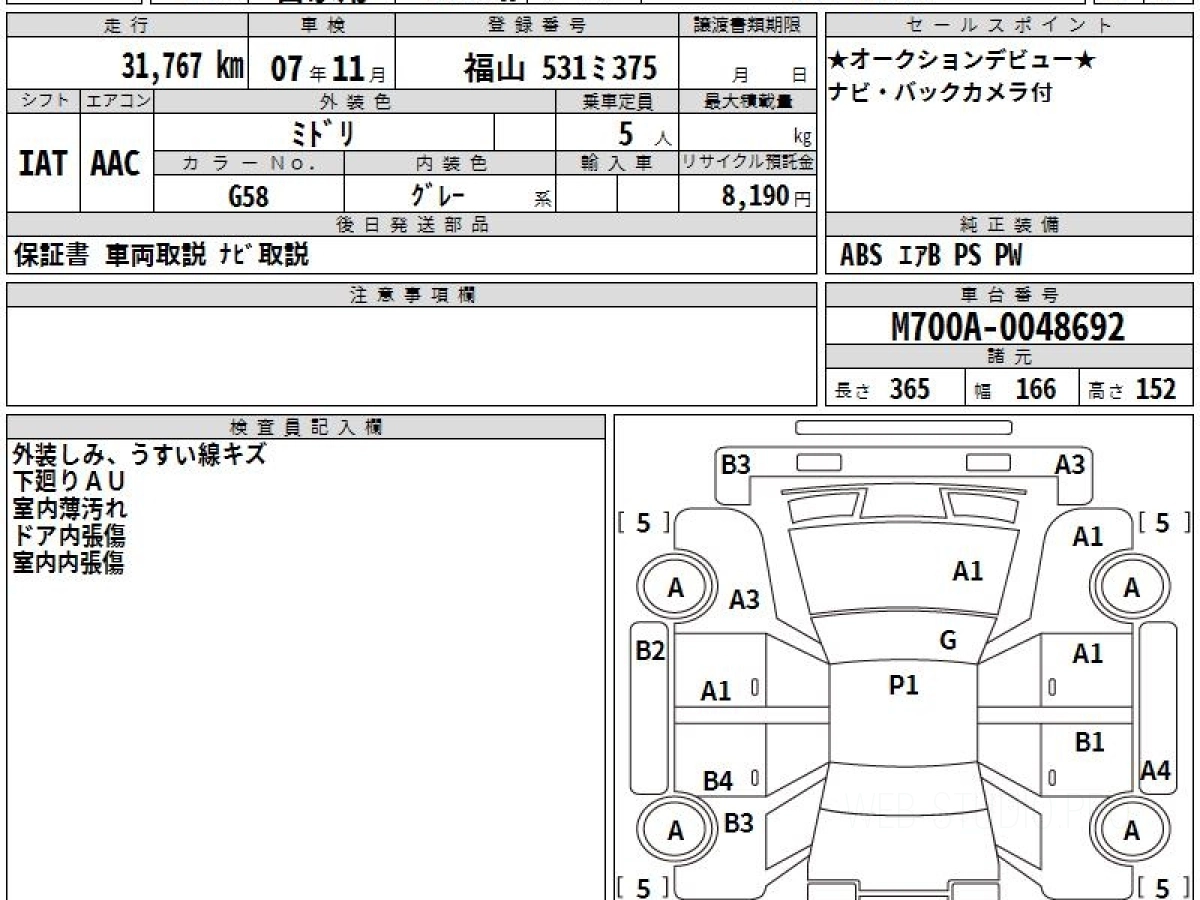Click the A1 mark beside the B2 sill
The image size is (1200, 900).
pos(716,691)
